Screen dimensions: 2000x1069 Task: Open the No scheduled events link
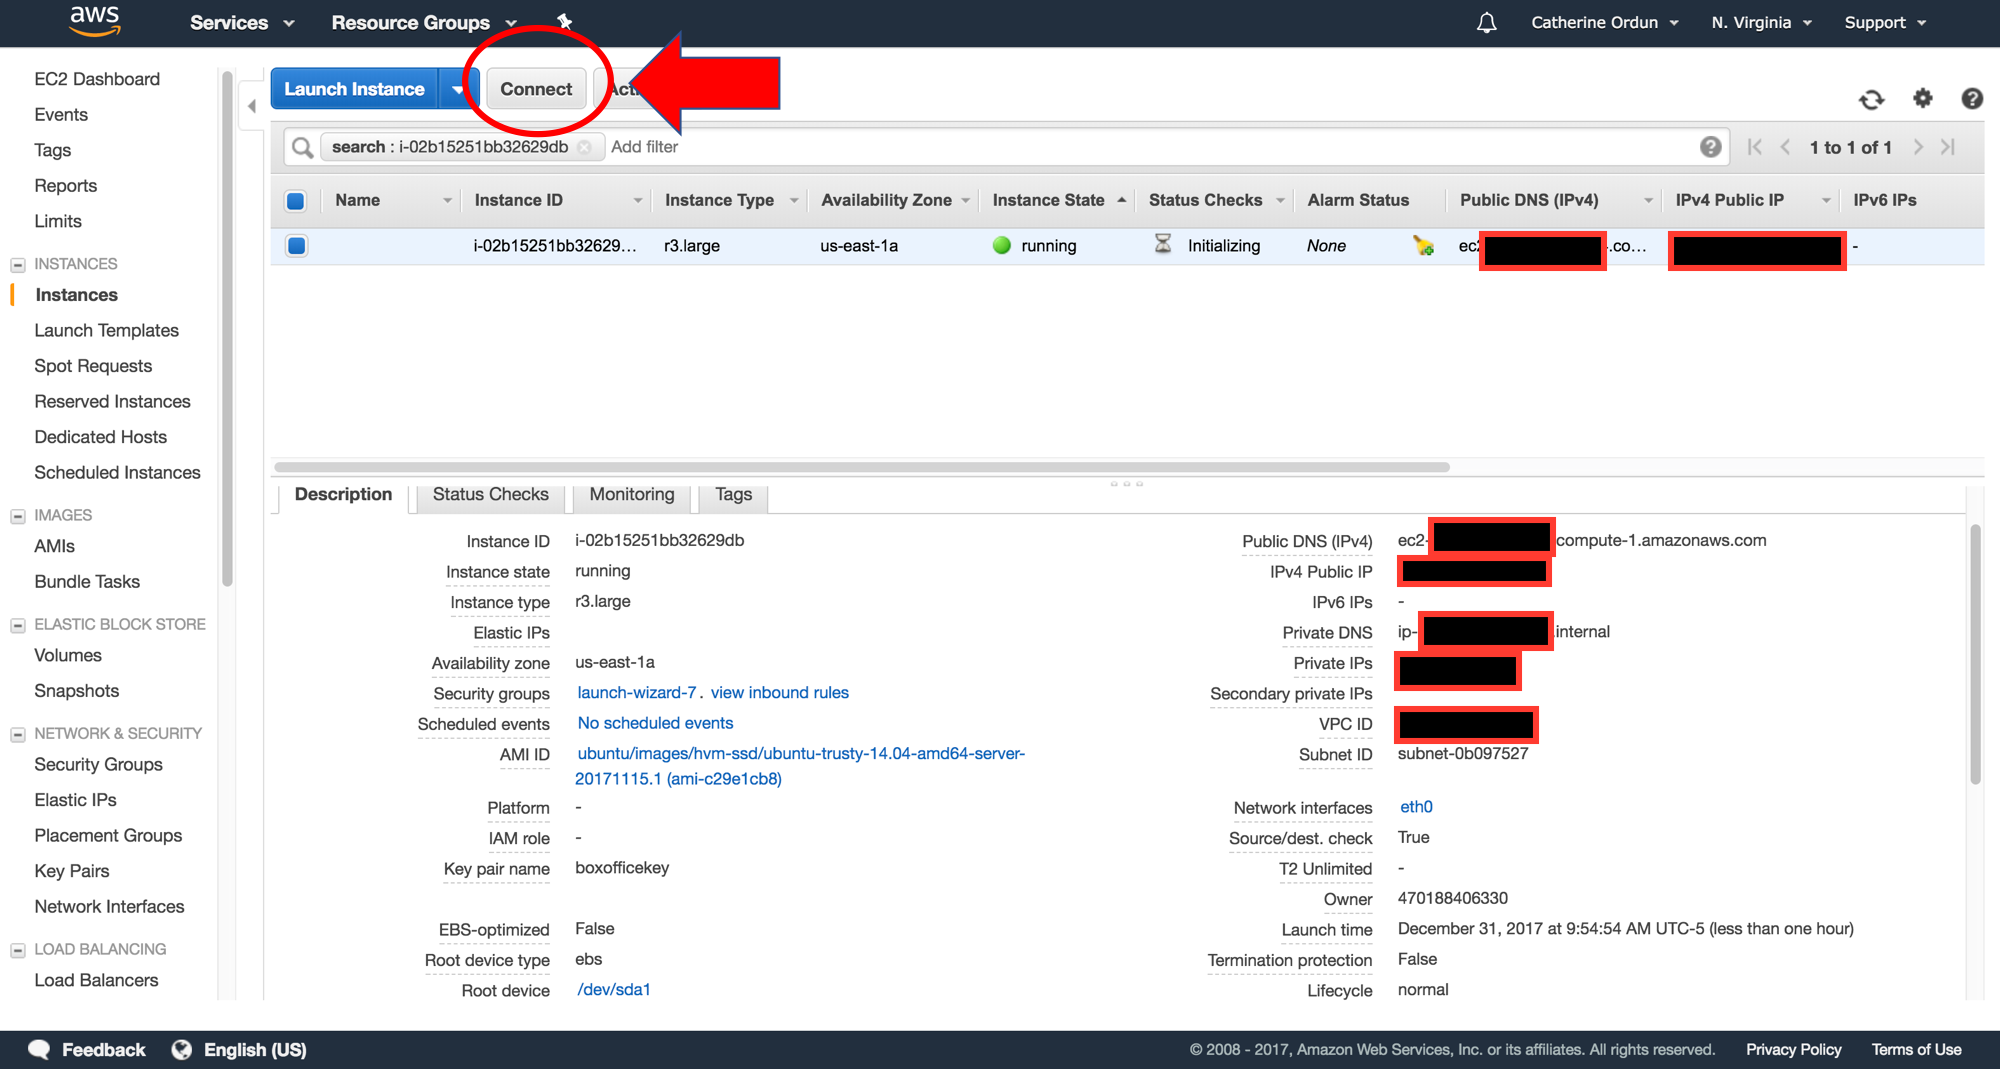pos(655,723)
